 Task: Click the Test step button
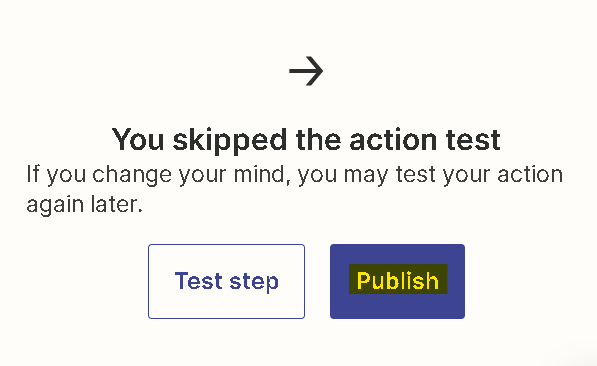(226, 281)
